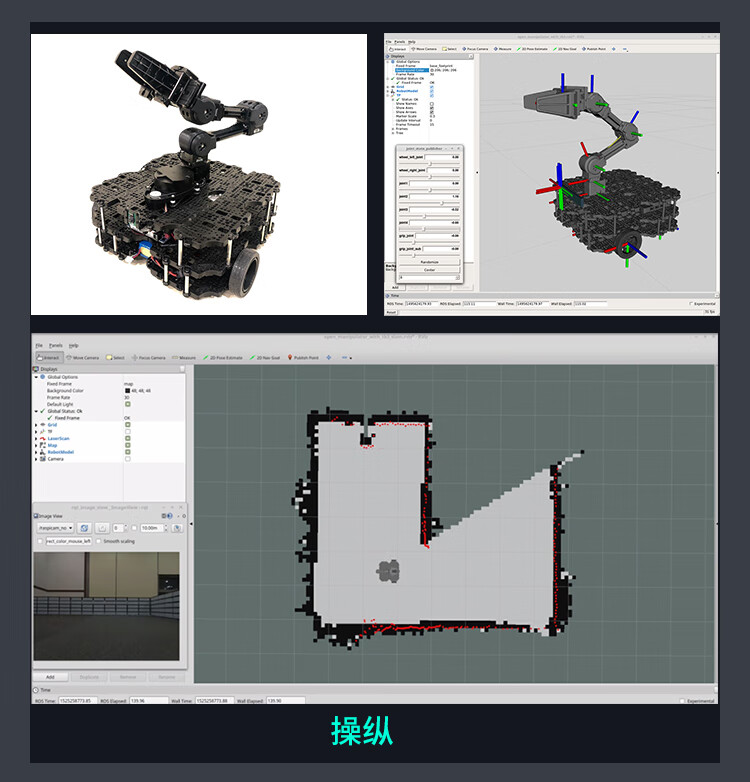750x782 pixels.
Task: Click Global Options globe icon in bottom panel
Action: tap(43, 377)
